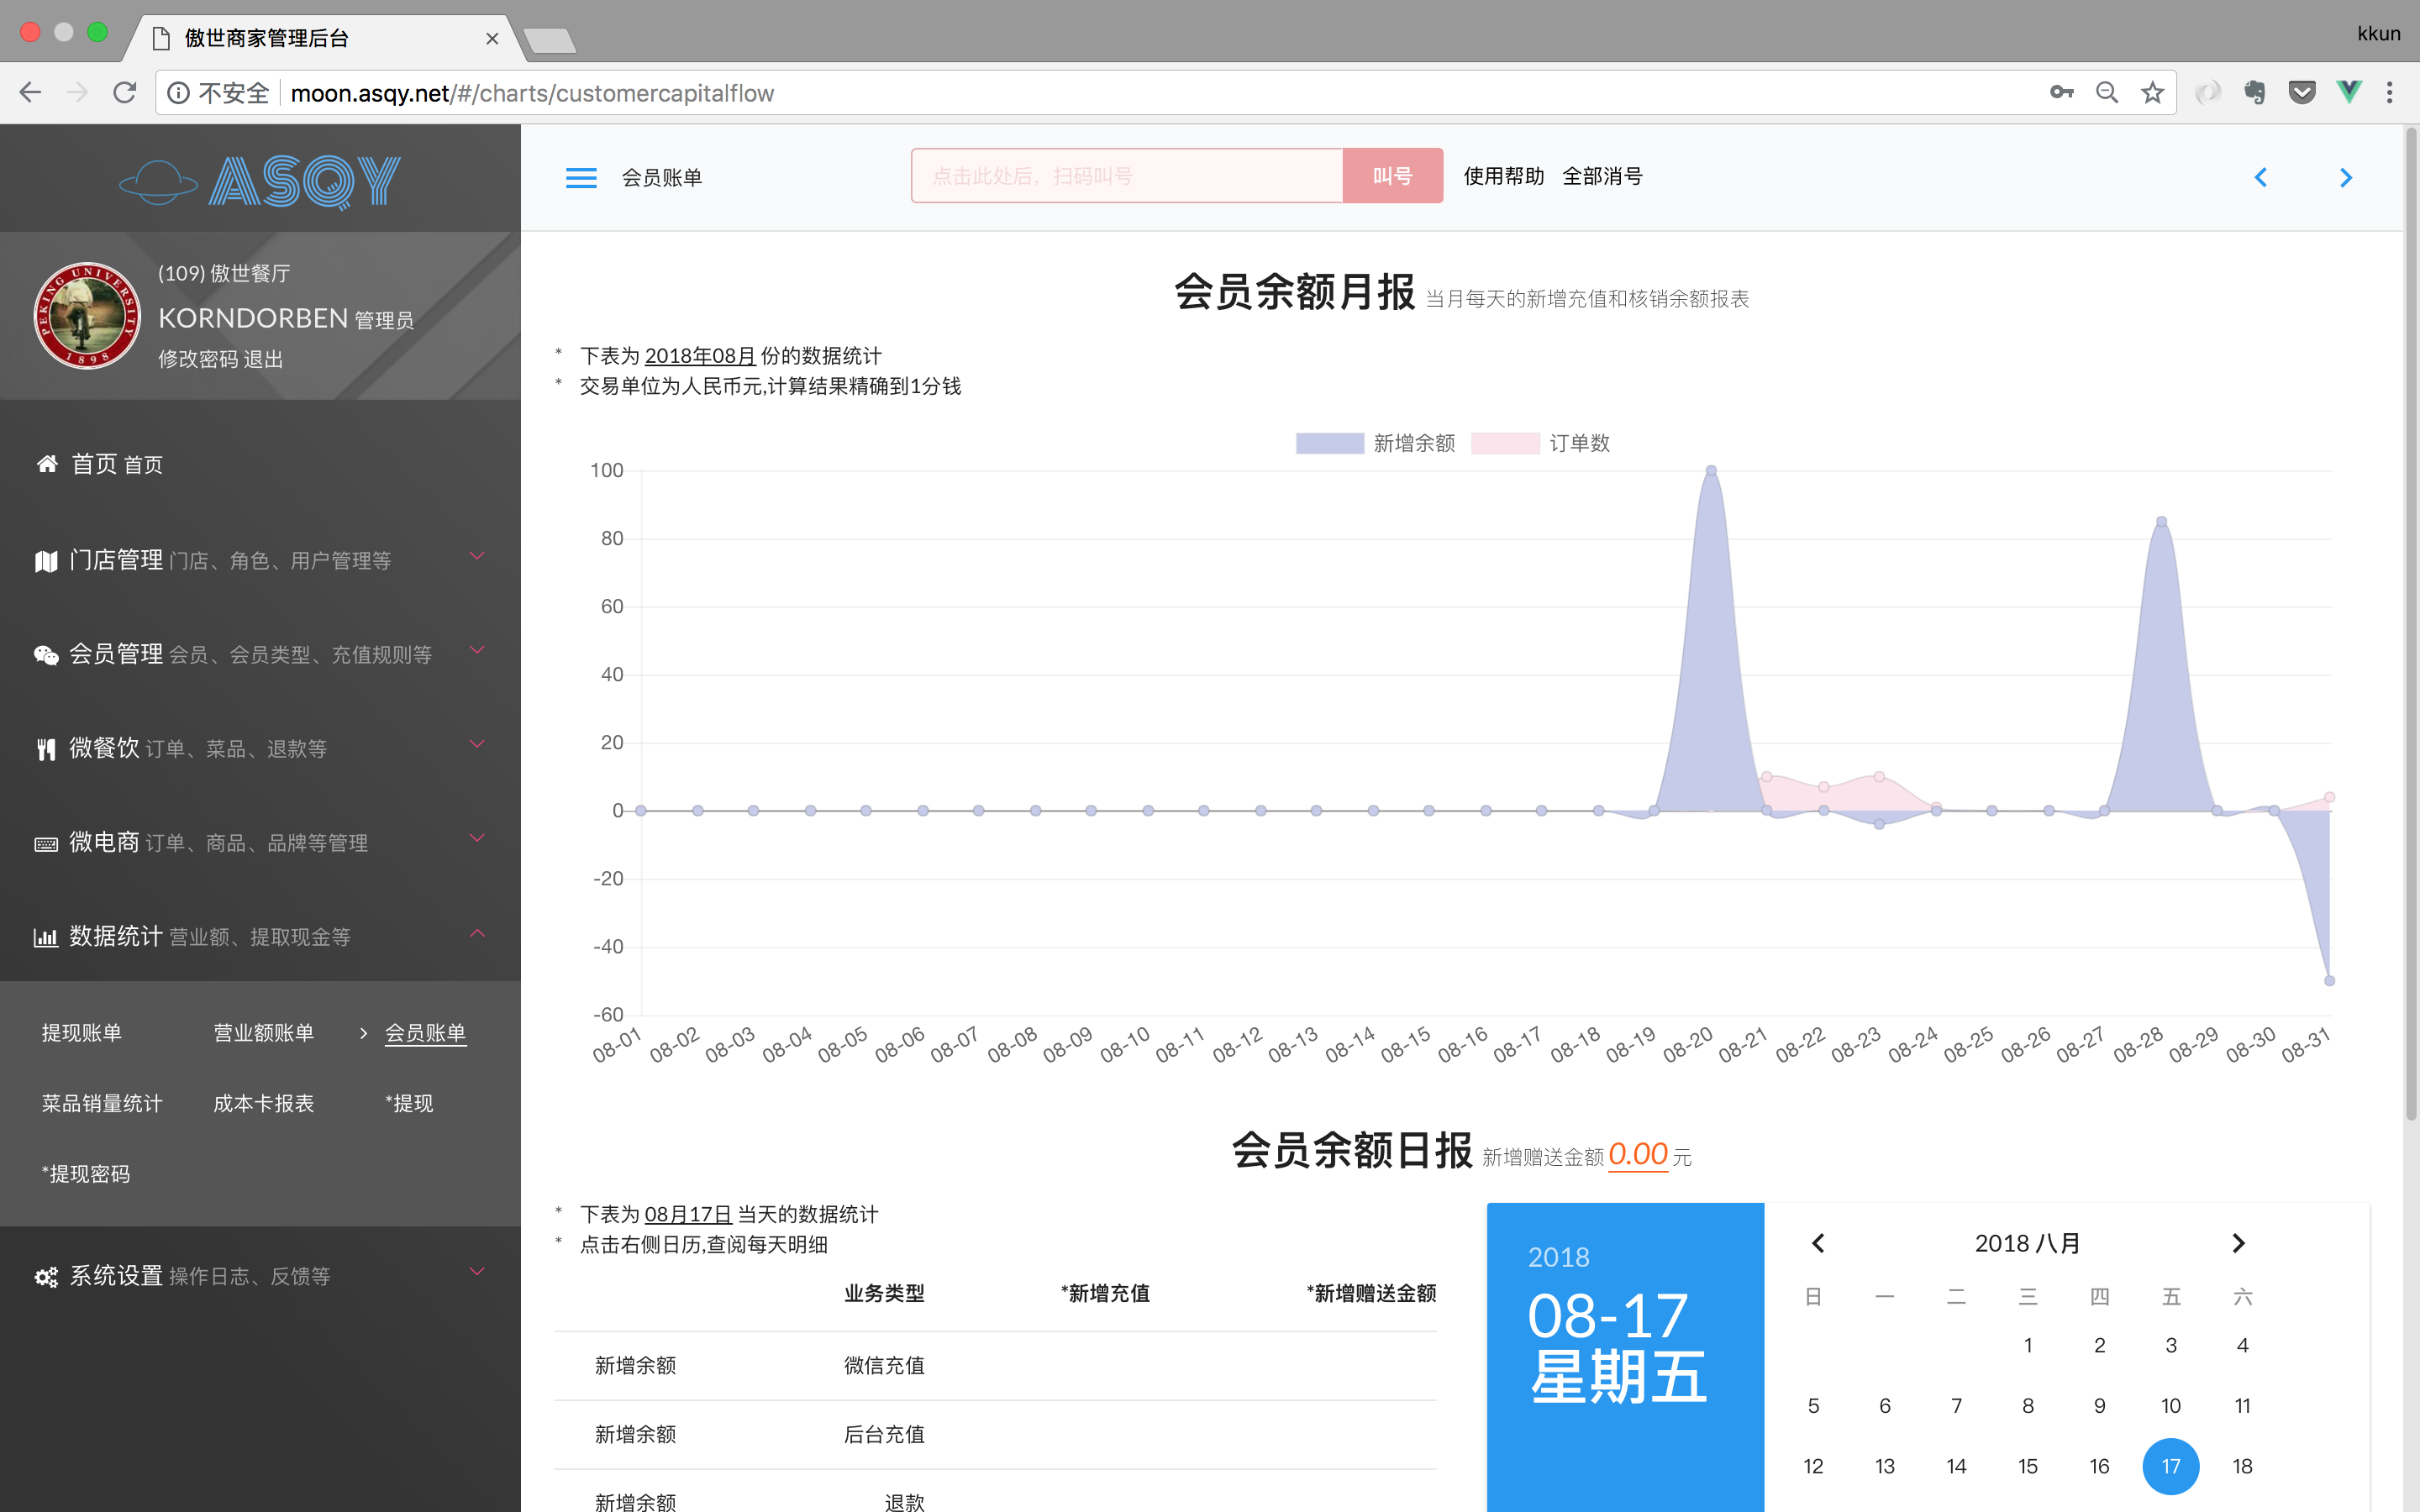Expand 会员管理 menu chevron
2420x1512 pixels.
pyautogui.click(x=477, y=650)
